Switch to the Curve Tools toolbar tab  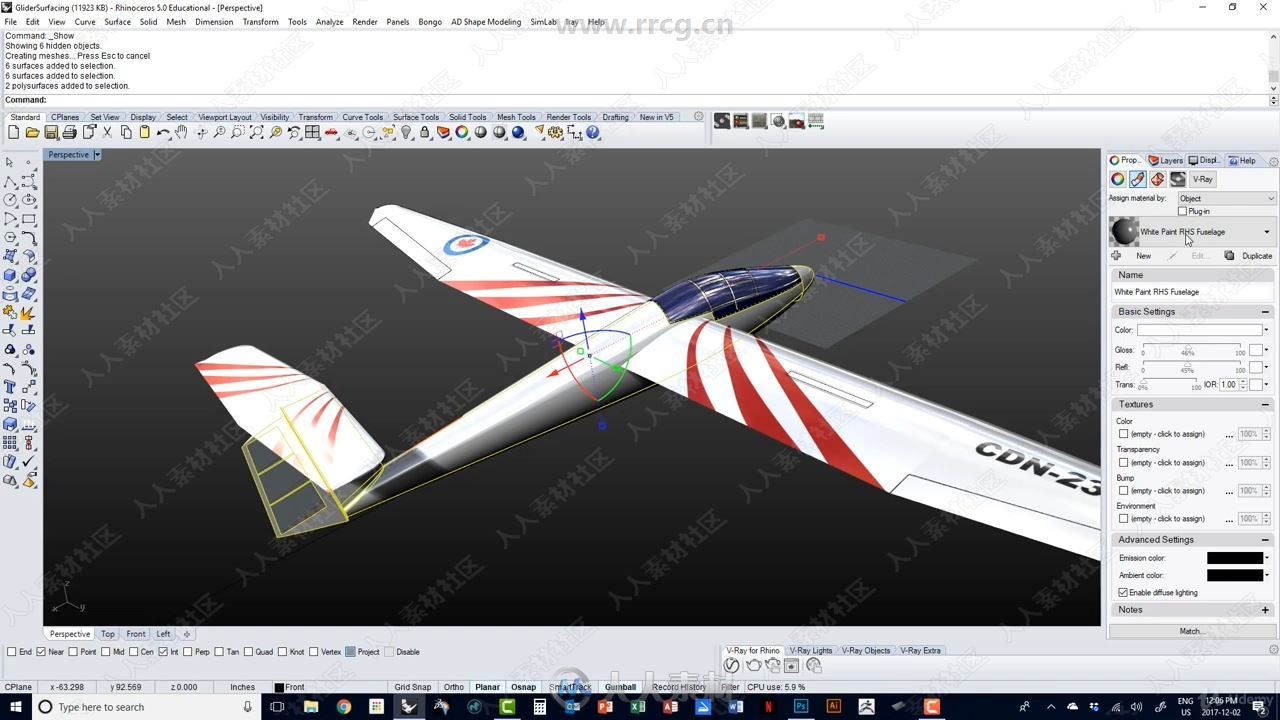coord(362,117)
